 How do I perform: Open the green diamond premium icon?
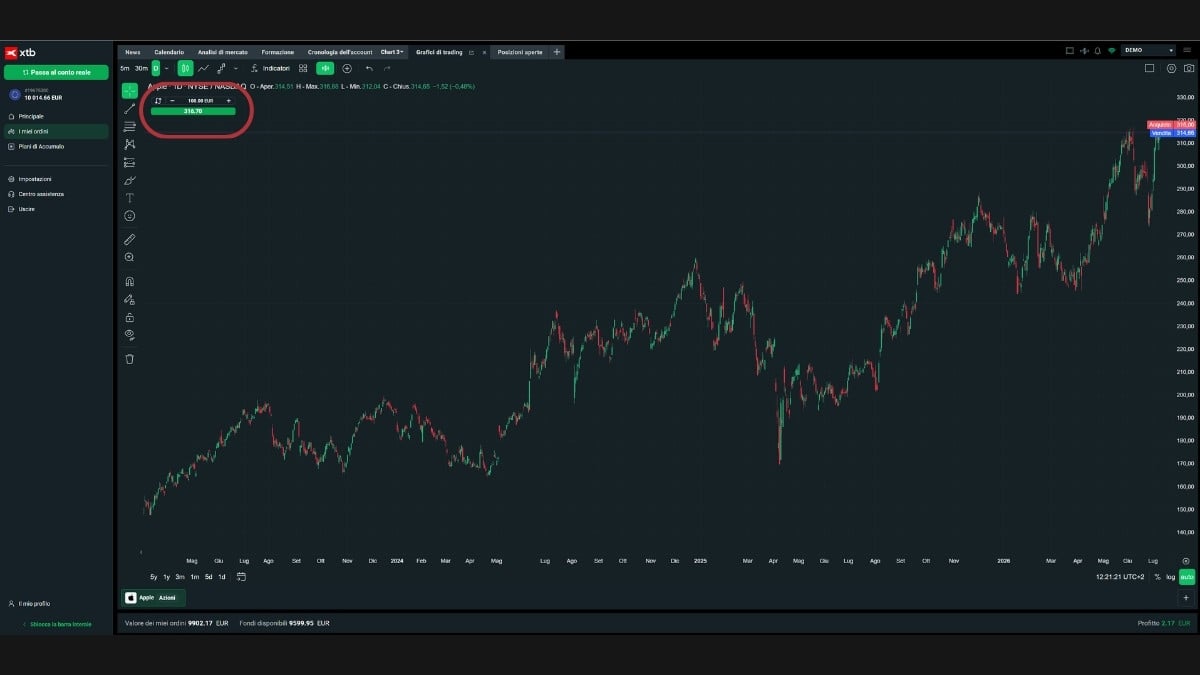1111,50
